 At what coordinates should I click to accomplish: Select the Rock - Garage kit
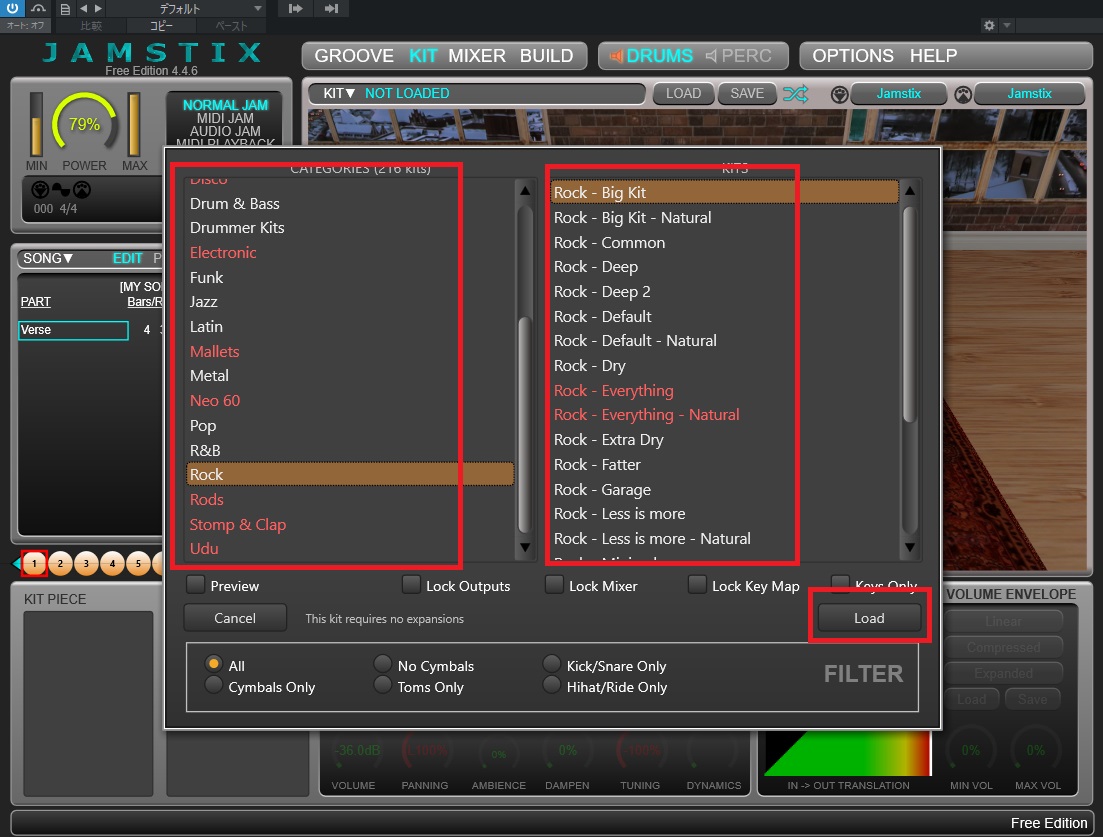pos(602,489)
